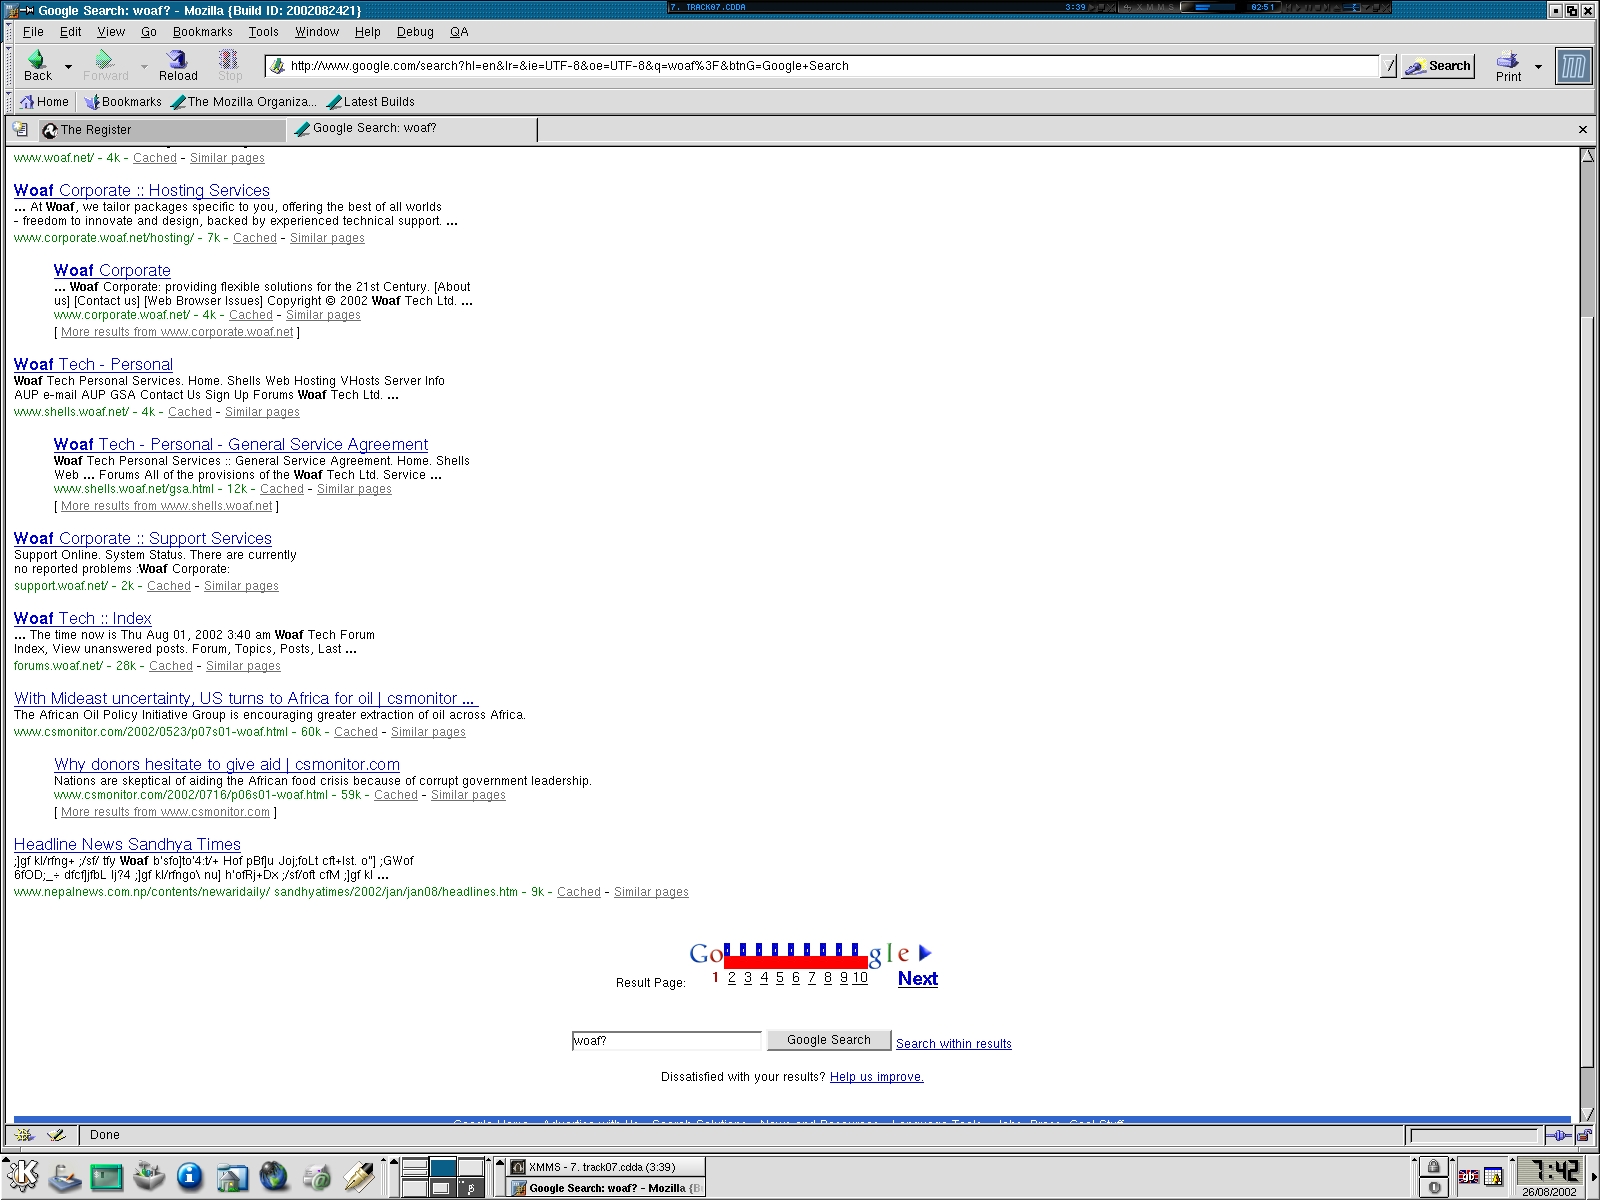Click the Next results page link
This screenshot has width=1600, height=1200.
(918, 979)
